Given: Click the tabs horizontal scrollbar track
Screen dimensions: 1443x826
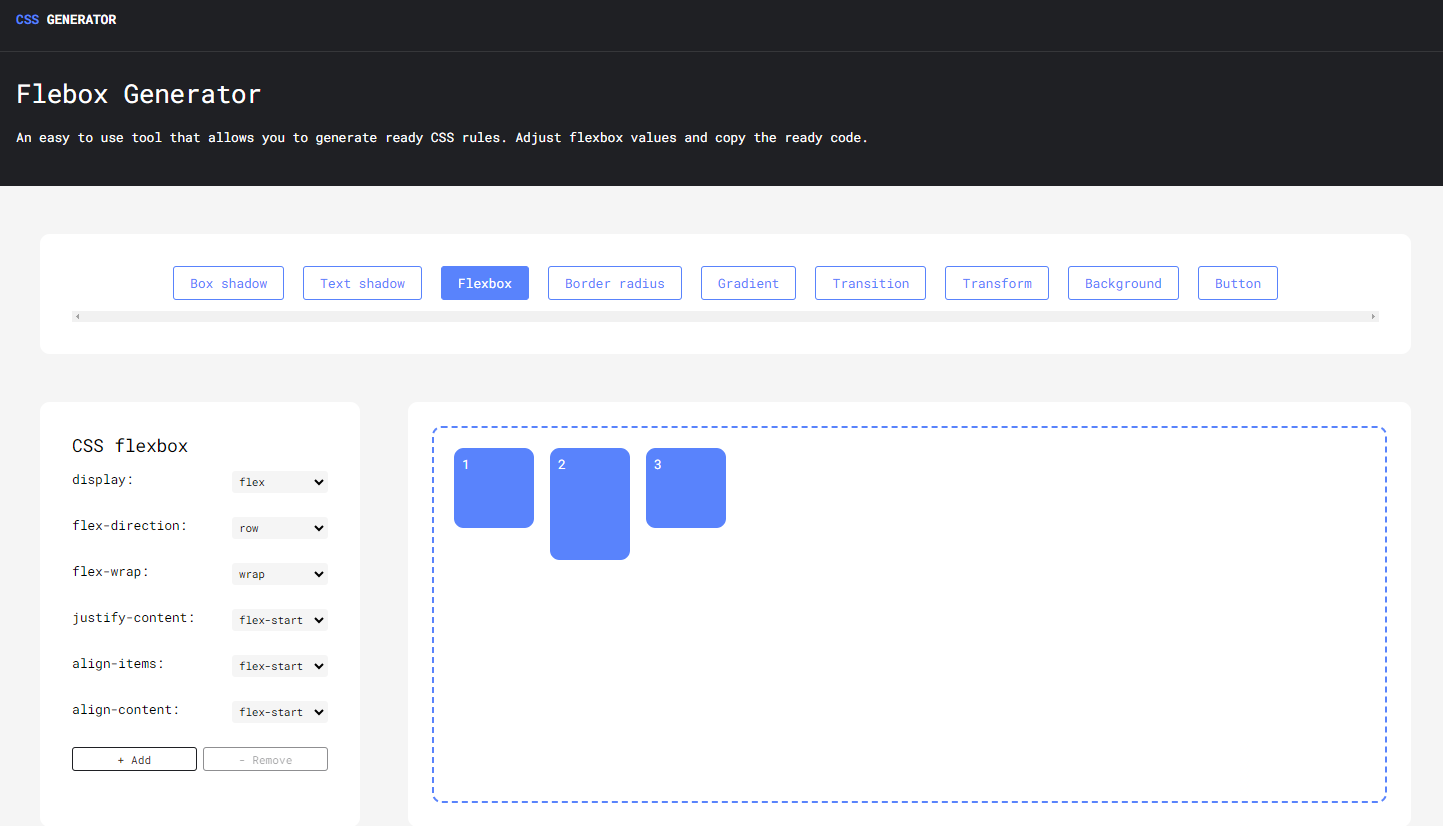Looking at the screenshot, I should [725, 317].
